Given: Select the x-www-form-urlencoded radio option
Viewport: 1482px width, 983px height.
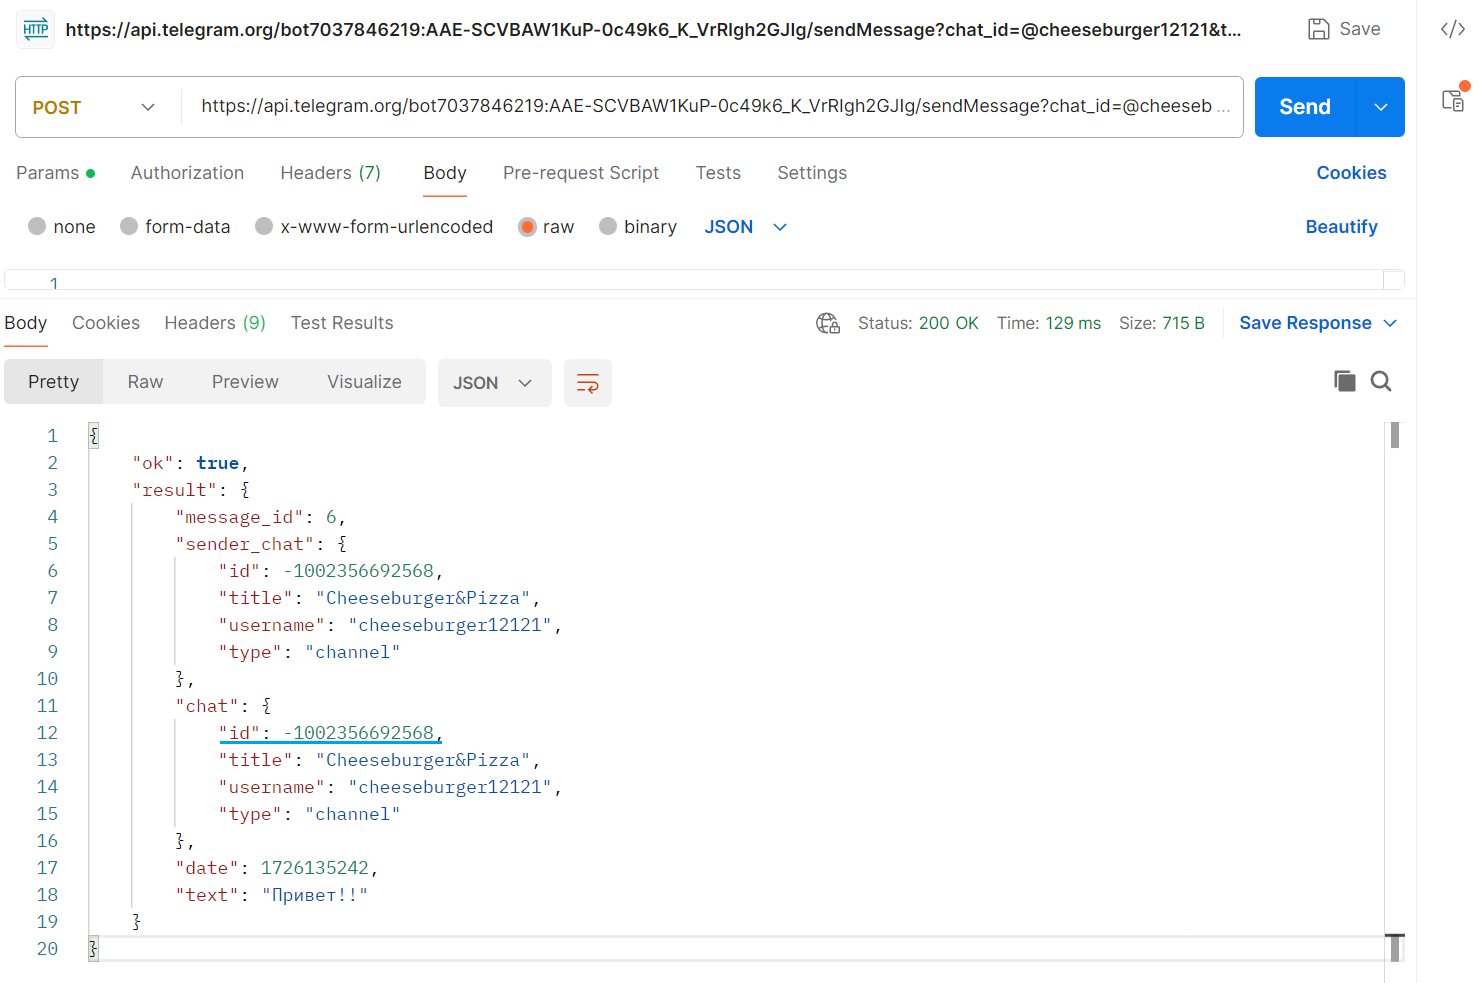Looking at the screenshot, I should tap(264, 226).
